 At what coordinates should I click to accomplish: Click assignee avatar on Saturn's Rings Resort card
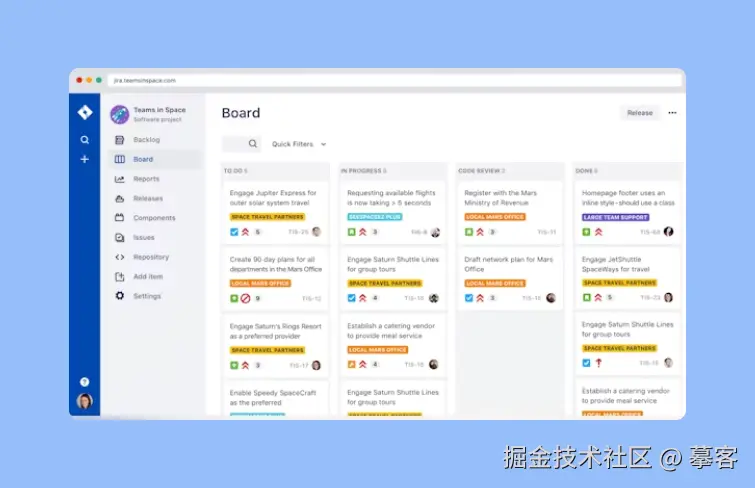pos(316,365)
